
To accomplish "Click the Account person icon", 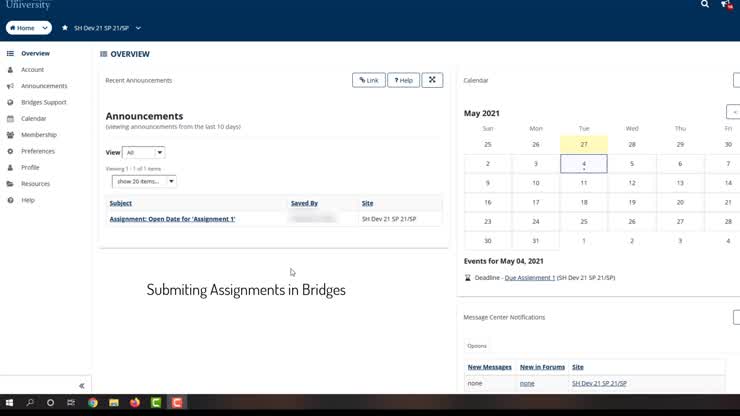I will (x=10, y=69).
